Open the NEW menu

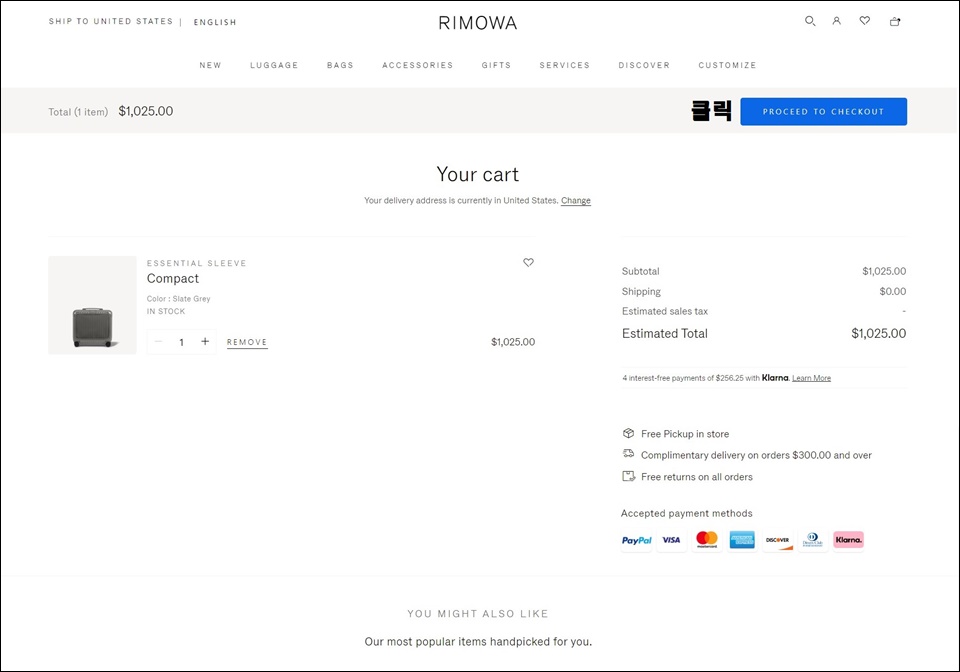coord(210,65)
